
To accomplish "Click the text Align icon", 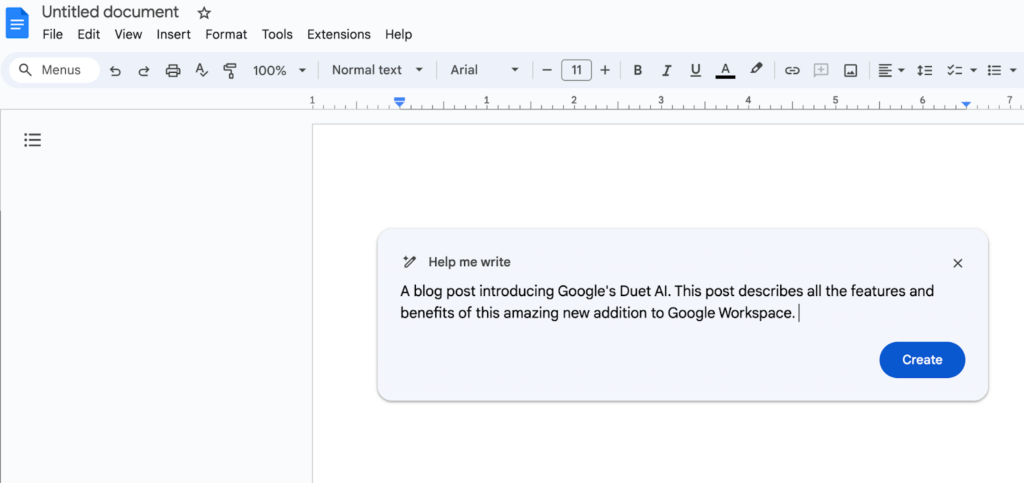I will click(885, 70).
